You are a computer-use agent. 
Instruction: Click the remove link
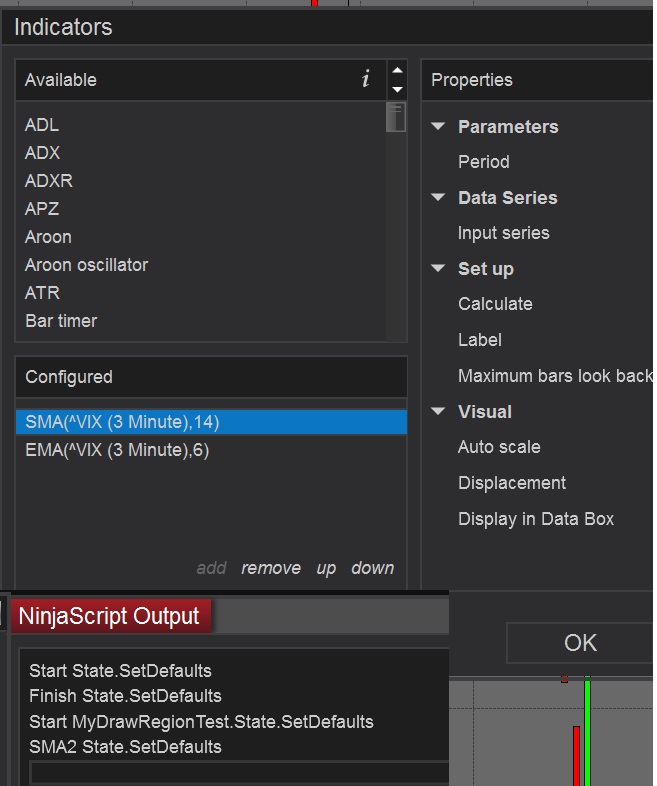[271, 568]
